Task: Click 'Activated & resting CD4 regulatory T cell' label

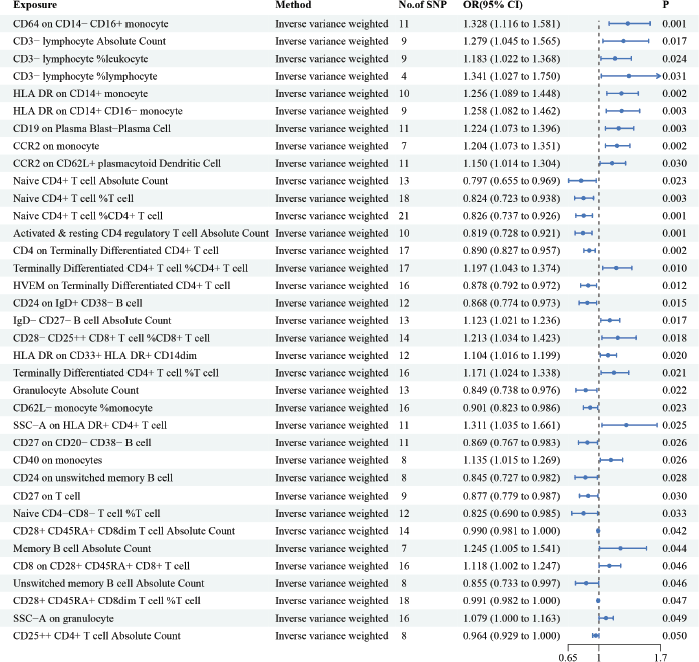Action: pos(106,233)
